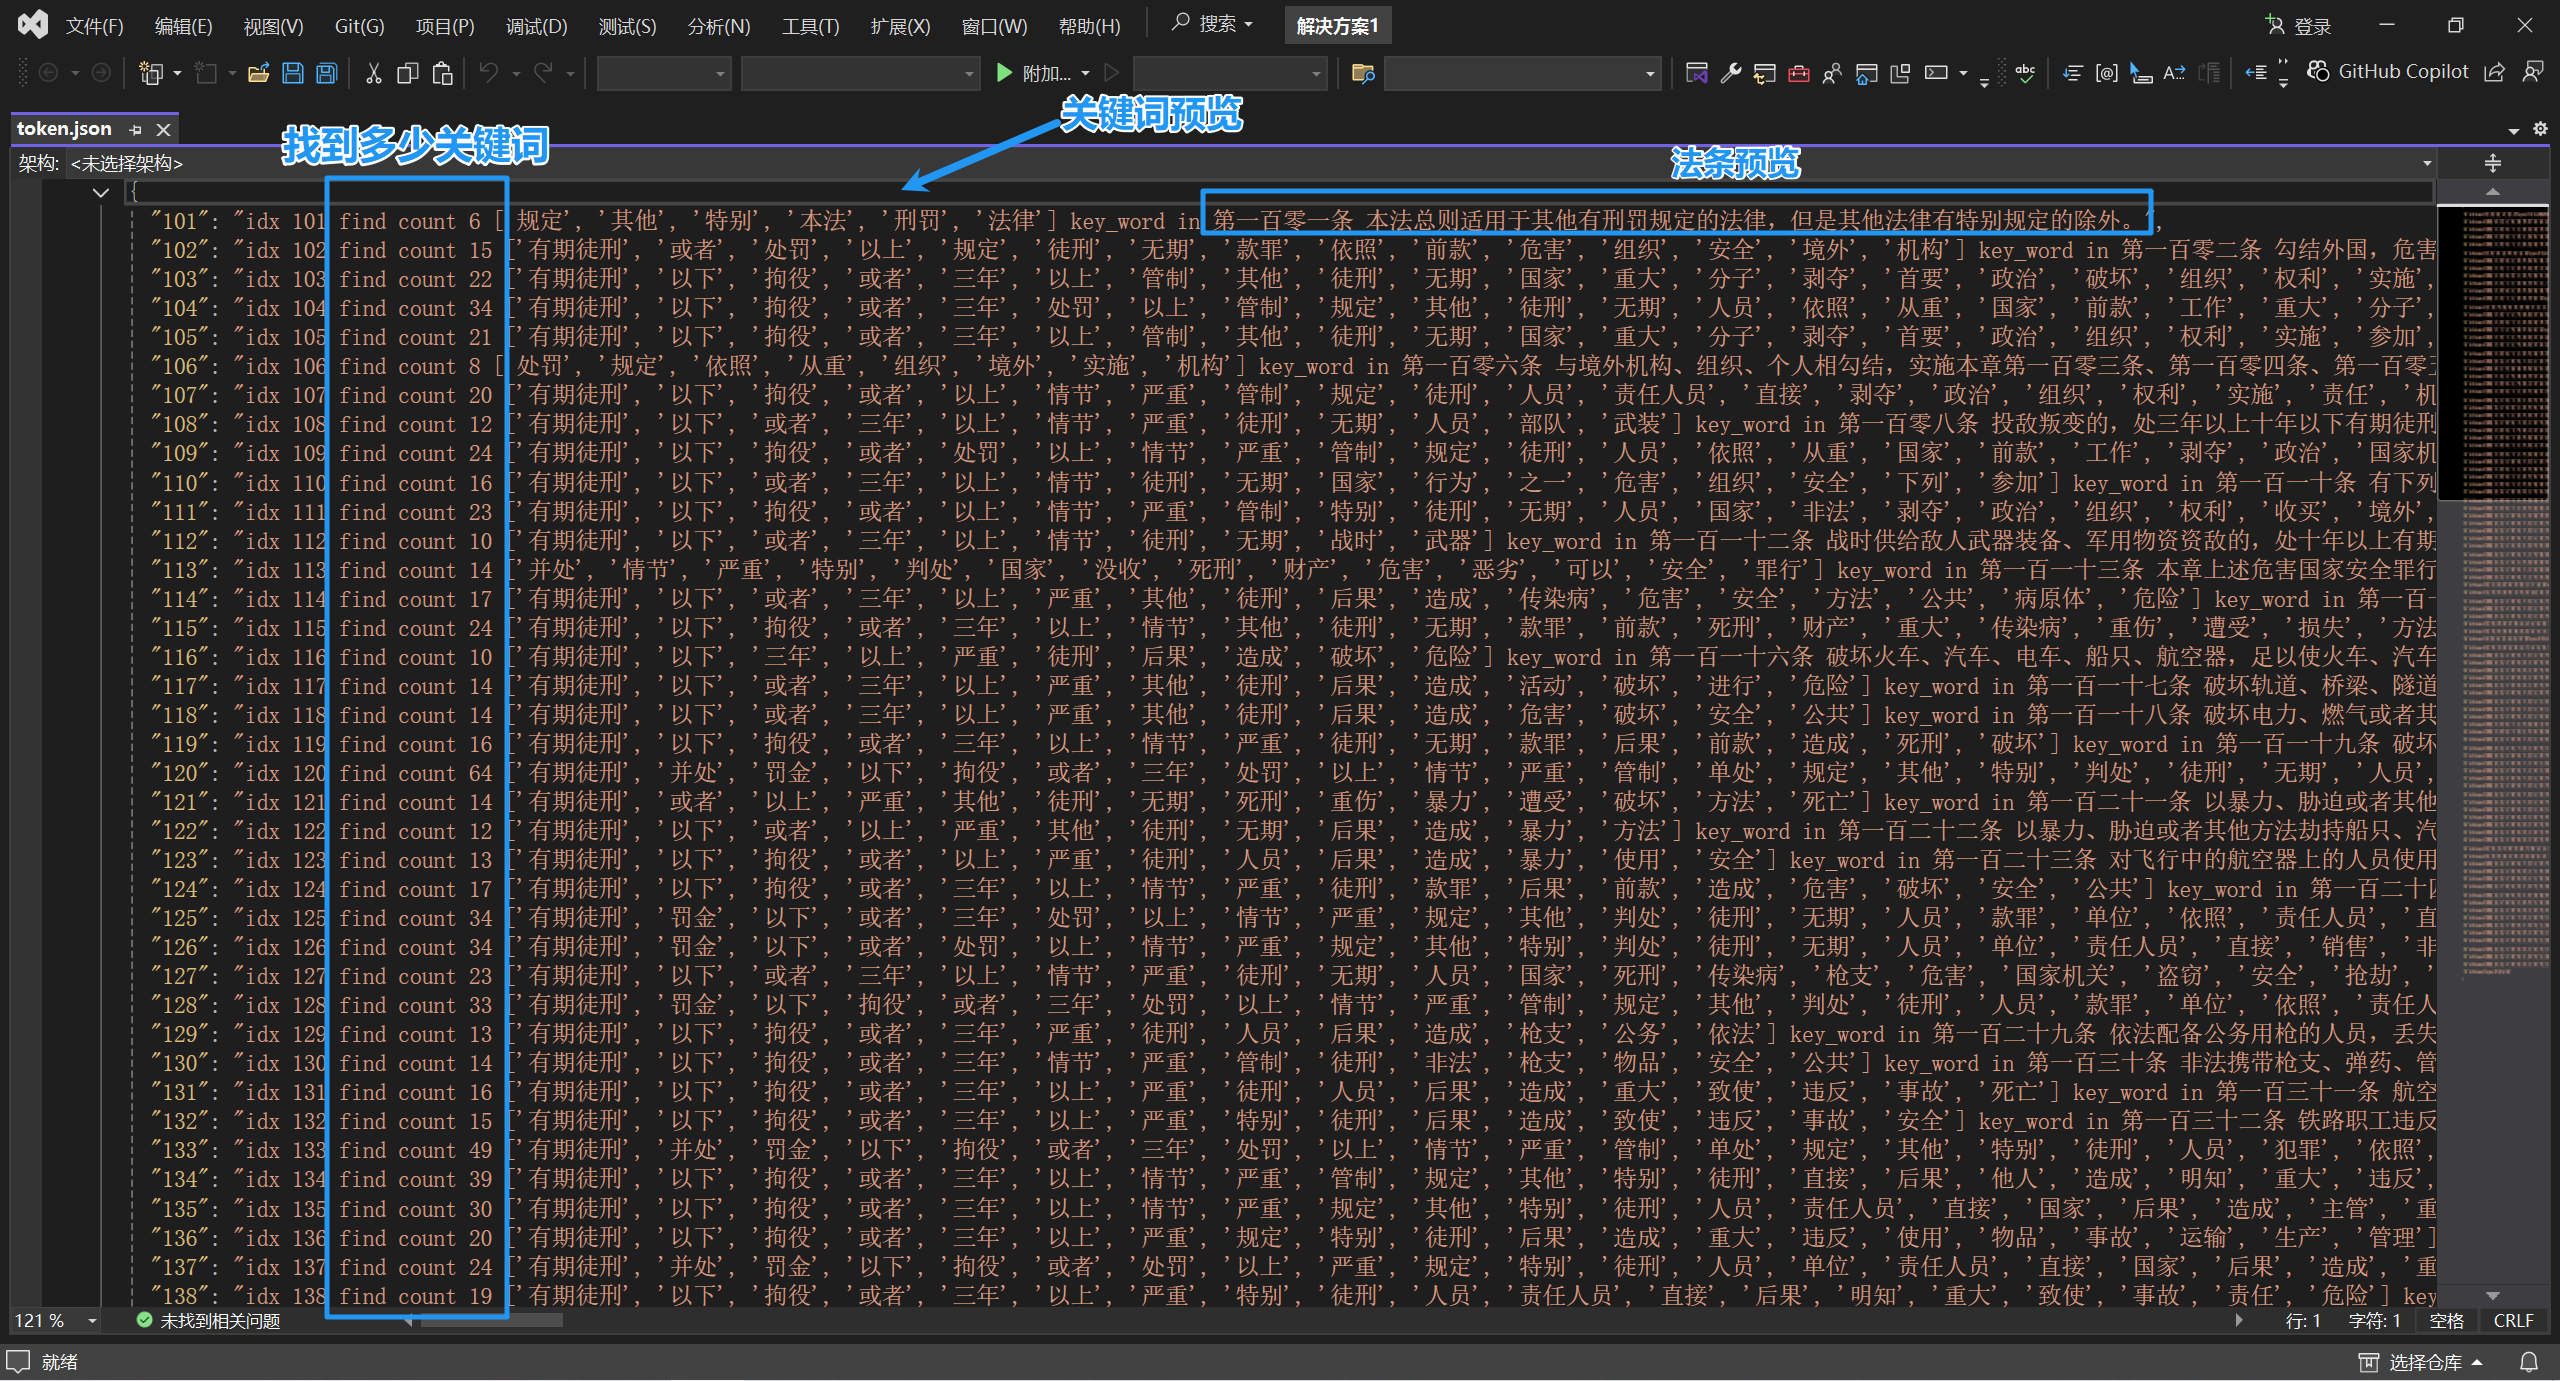Click the Save All toolbar icon
The image size is (2560, 1381).
pos(327,73)
